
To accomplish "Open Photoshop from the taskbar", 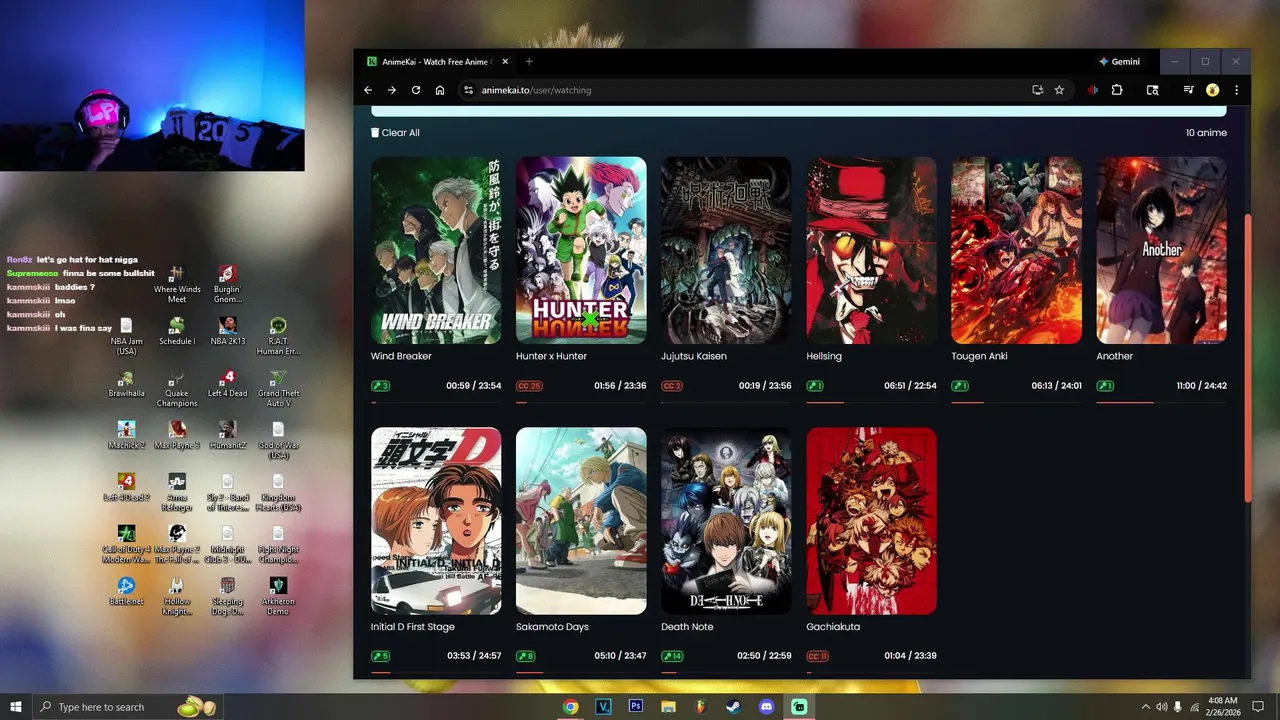I will [x=635, y=707].
